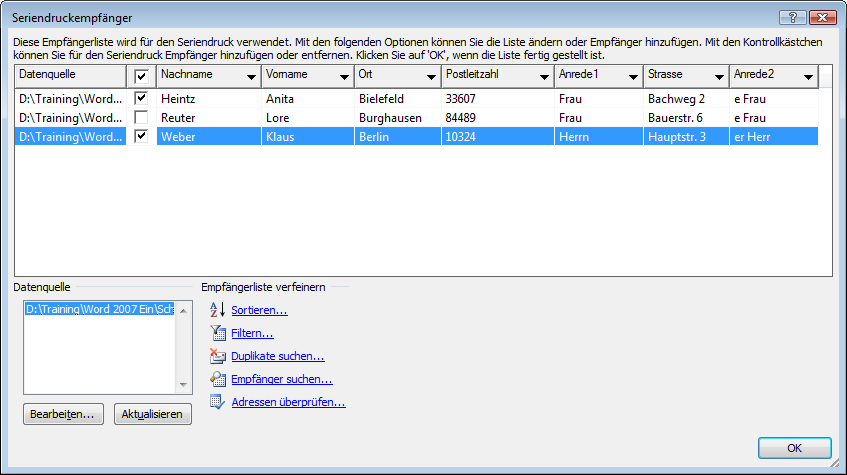Click the Frau Anrede1 cell in Heintz row
This screenshot has width=847, height=475.
click(x=599, y=98)
